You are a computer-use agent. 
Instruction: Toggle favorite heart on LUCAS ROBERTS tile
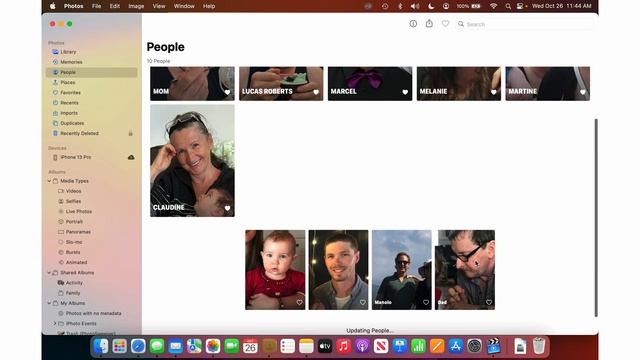coord(316,92)
